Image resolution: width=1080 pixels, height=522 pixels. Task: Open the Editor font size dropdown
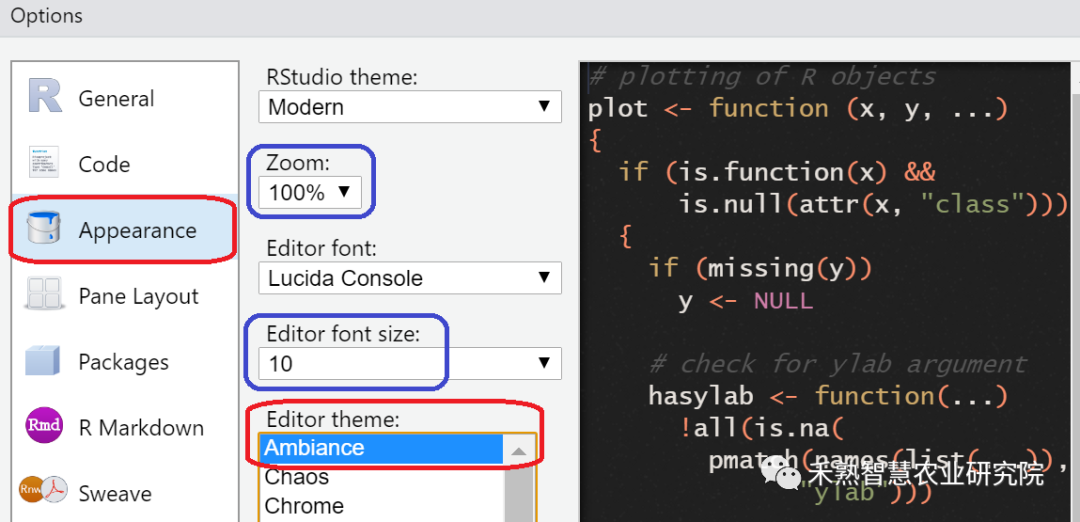click(409, 363)
